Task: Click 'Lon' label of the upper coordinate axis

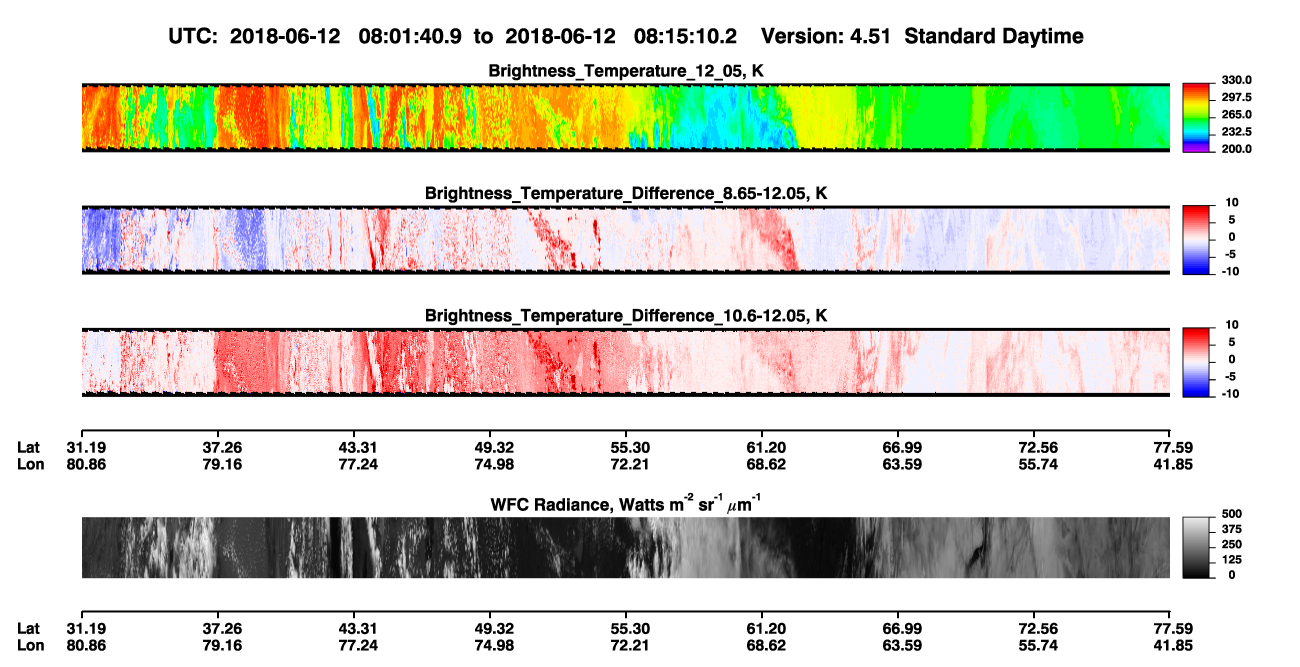Action: (x=30, y=465)
